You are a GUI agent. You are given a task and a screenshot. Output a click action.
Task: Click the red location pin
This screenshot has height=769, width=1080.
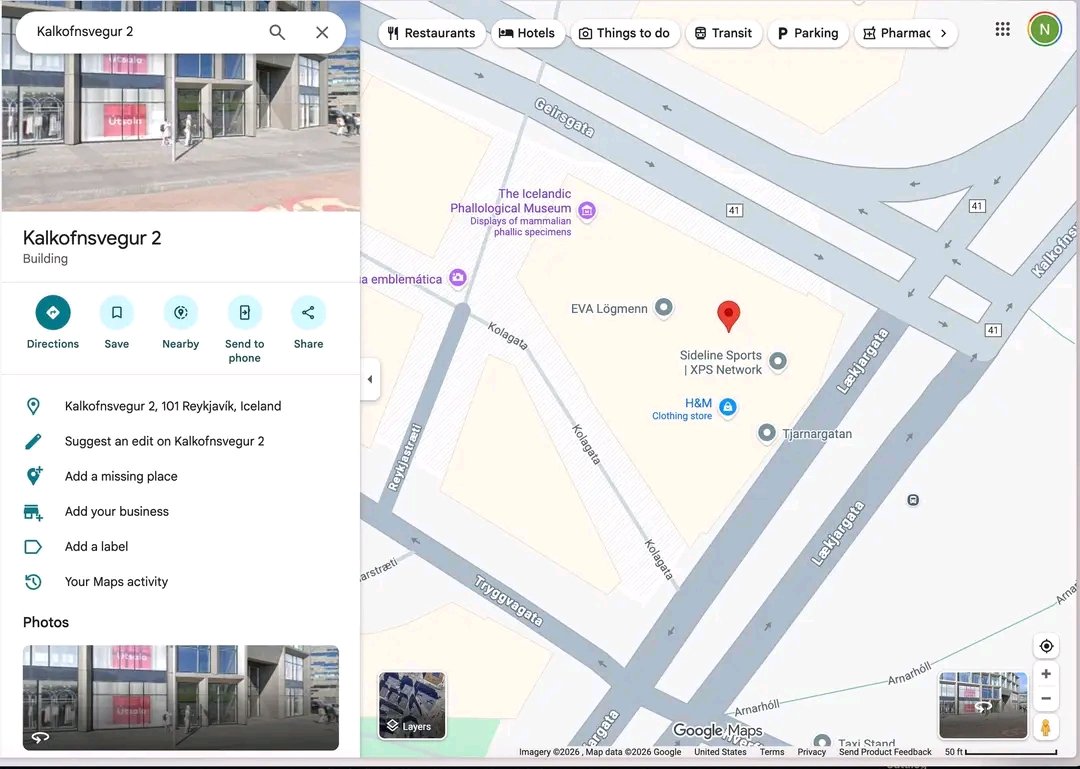(x=729, y=316)
